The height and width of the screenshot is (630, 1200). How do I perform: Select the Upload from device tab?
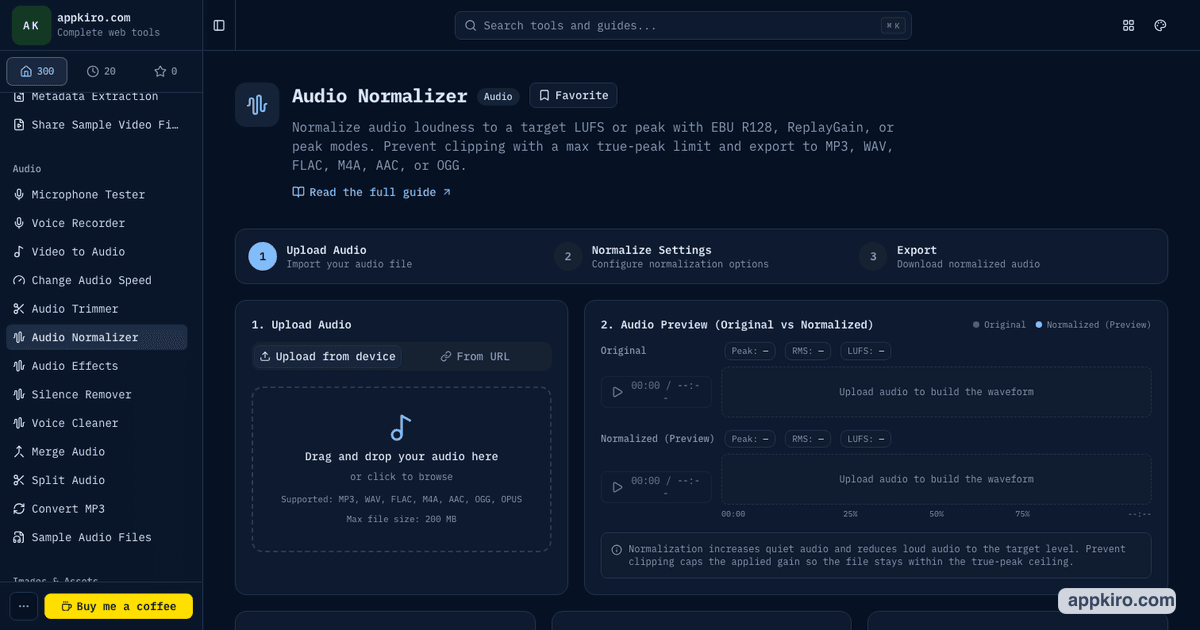(328, 357)
